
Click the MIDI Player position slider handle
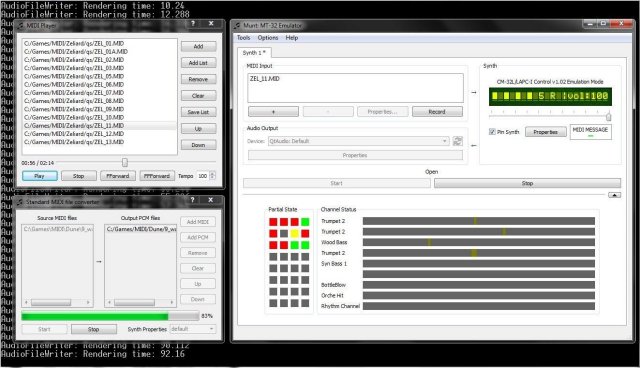click(124, 162)
